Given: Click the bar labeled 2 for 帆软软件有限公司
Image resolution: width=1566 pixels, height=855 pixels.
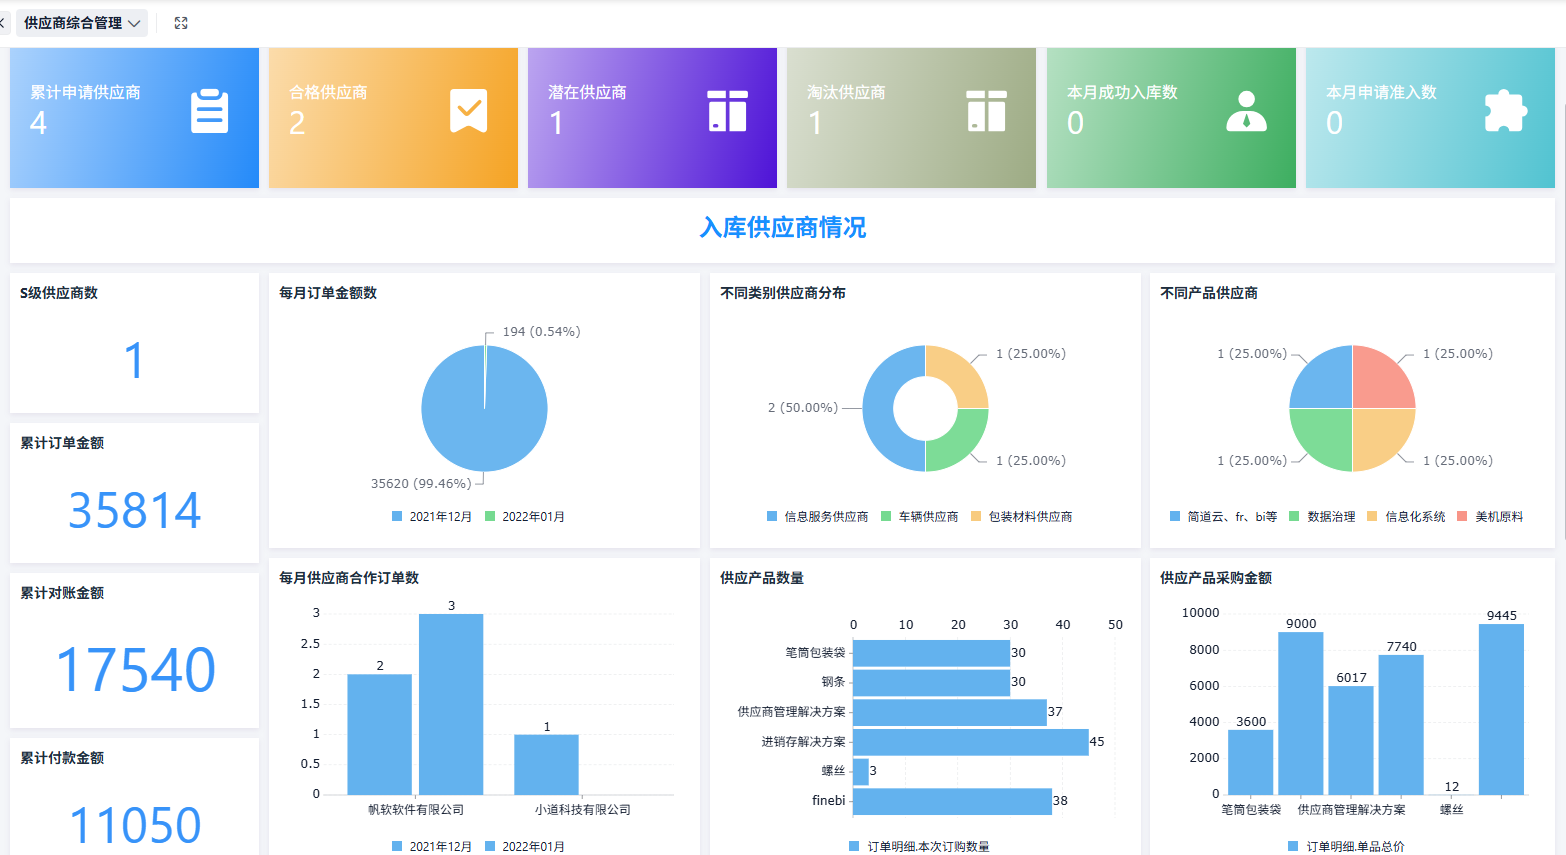Looking at the screenshot, I should 380,734.
